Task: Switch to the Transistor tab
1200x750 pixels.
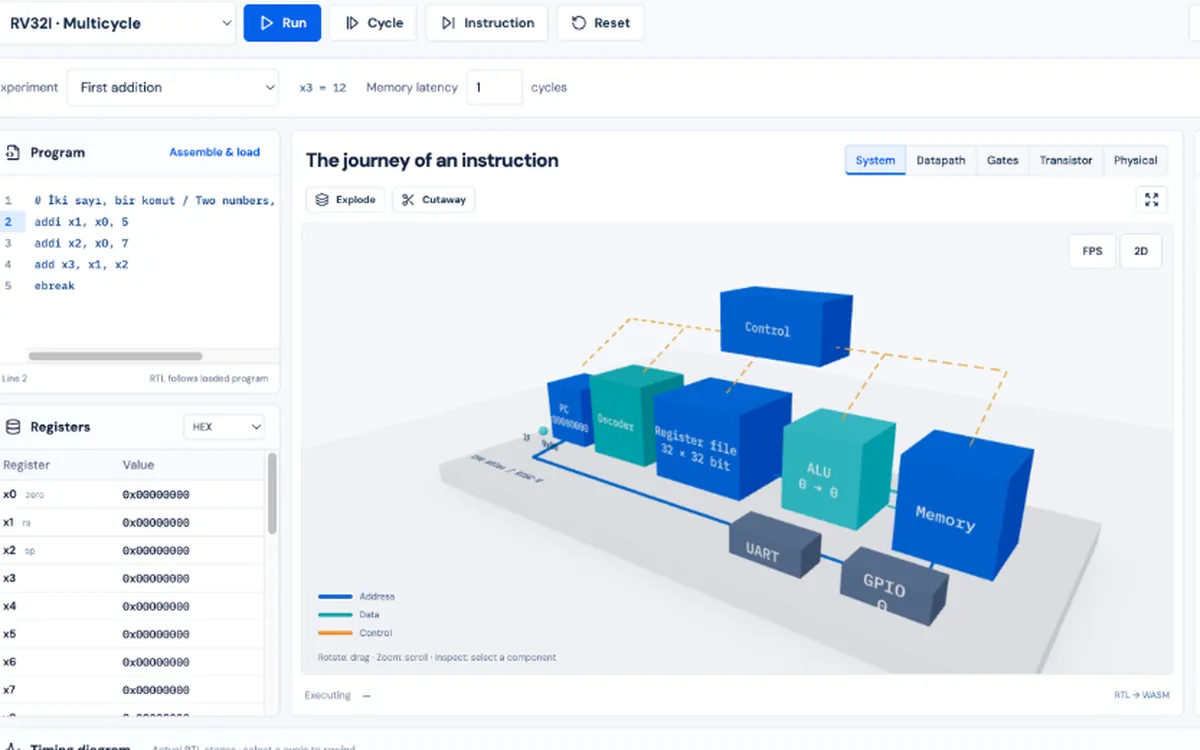Action: [1065, 160]
